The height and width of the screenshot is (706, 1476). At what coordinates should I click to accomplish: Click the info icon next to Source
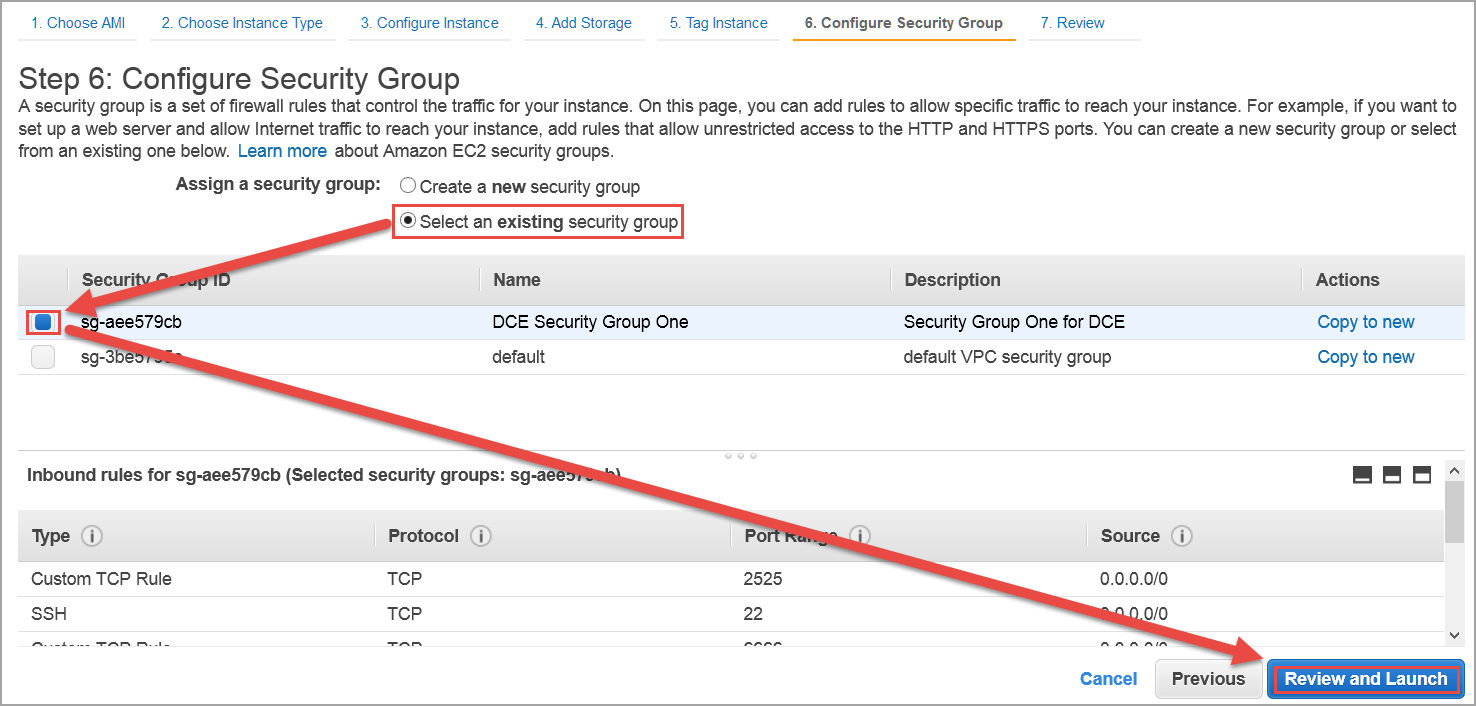(x=1181, y=536)
